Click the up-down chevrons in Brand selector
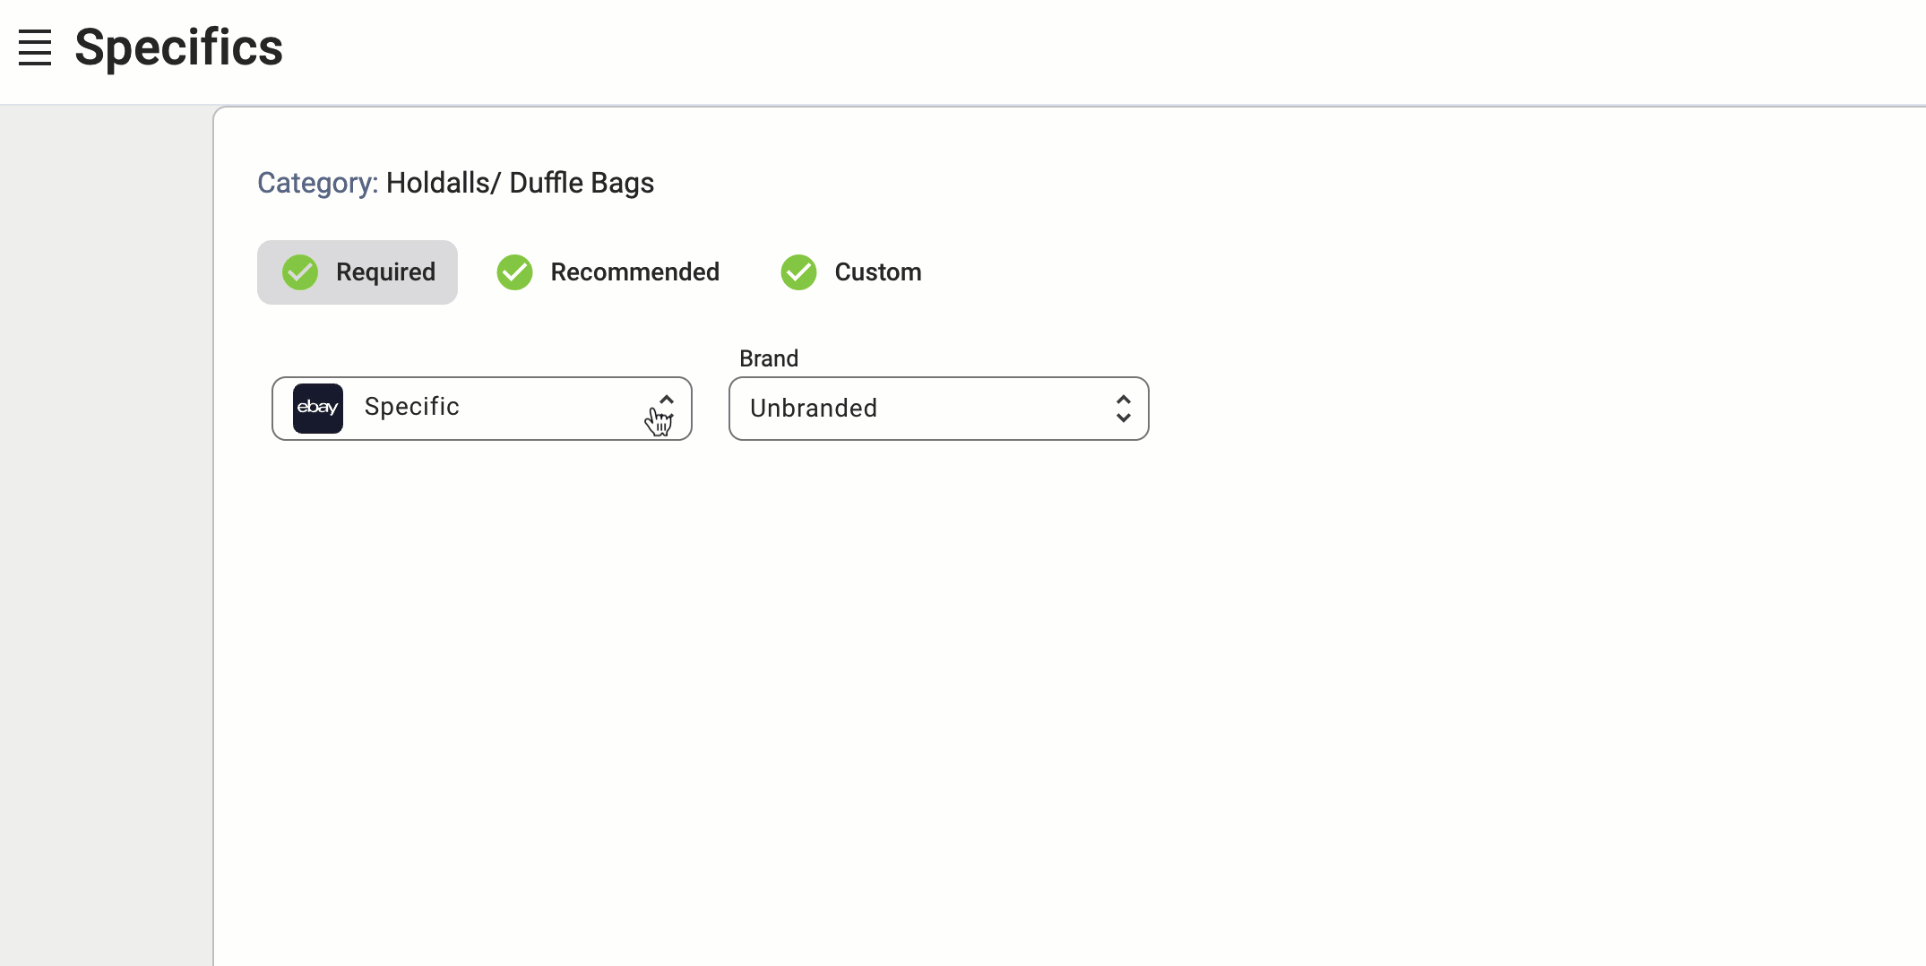Viewport: 1926px width, 966px height. coord(1123,408)
